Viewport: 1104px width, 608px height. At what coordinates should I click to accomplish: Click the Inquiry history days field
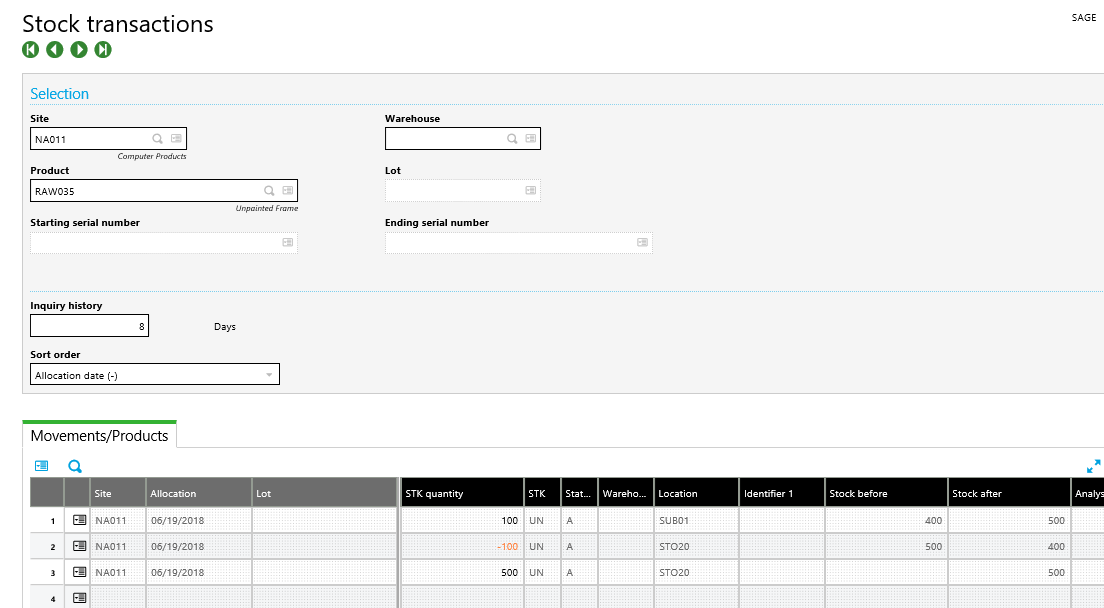(x=89, y=326)
